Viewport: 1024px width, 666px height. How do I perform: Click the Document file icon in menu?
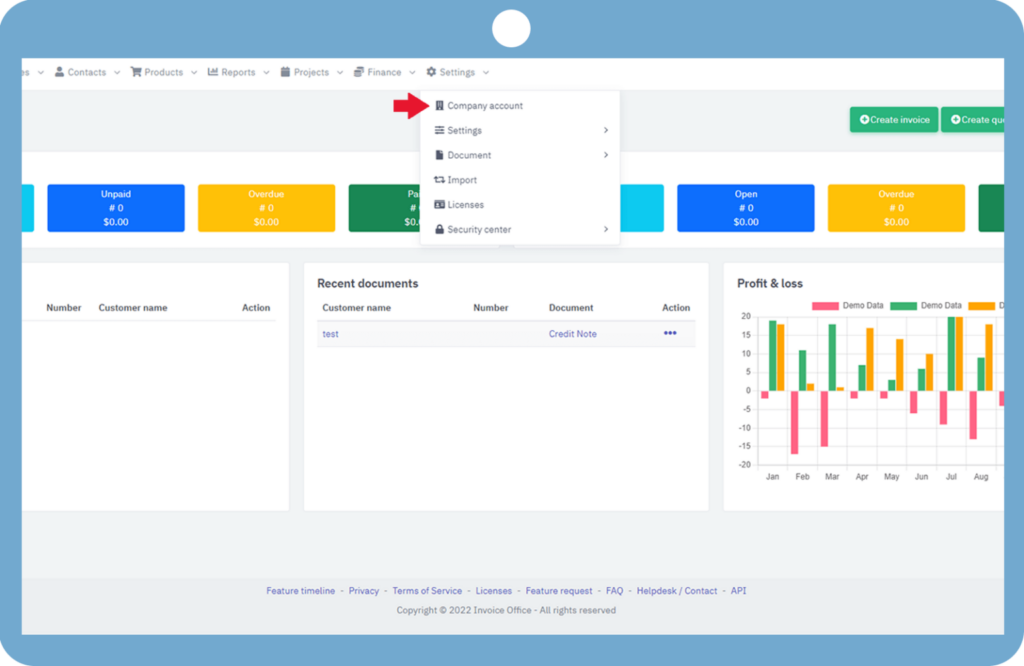(x=439, y=155)
